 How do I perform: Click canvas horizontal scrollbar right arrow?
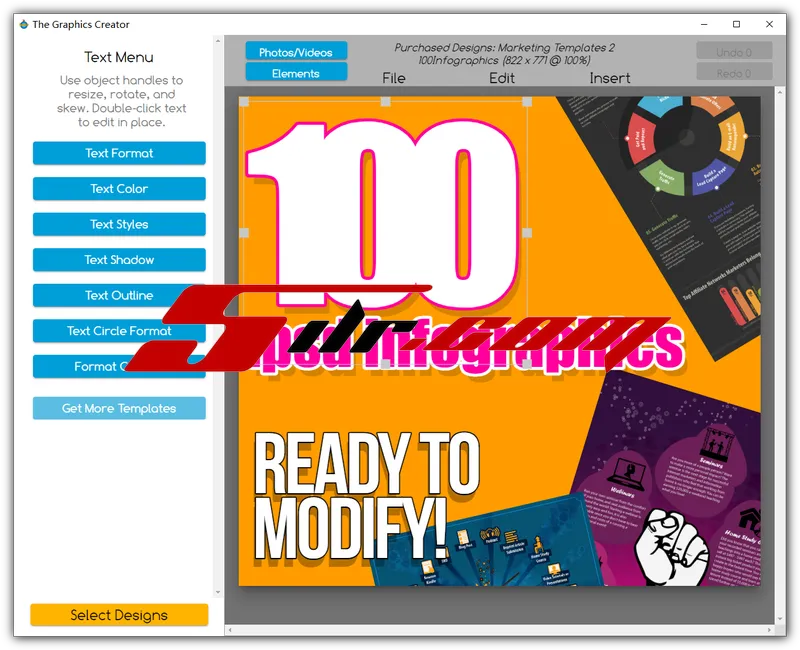769,631
